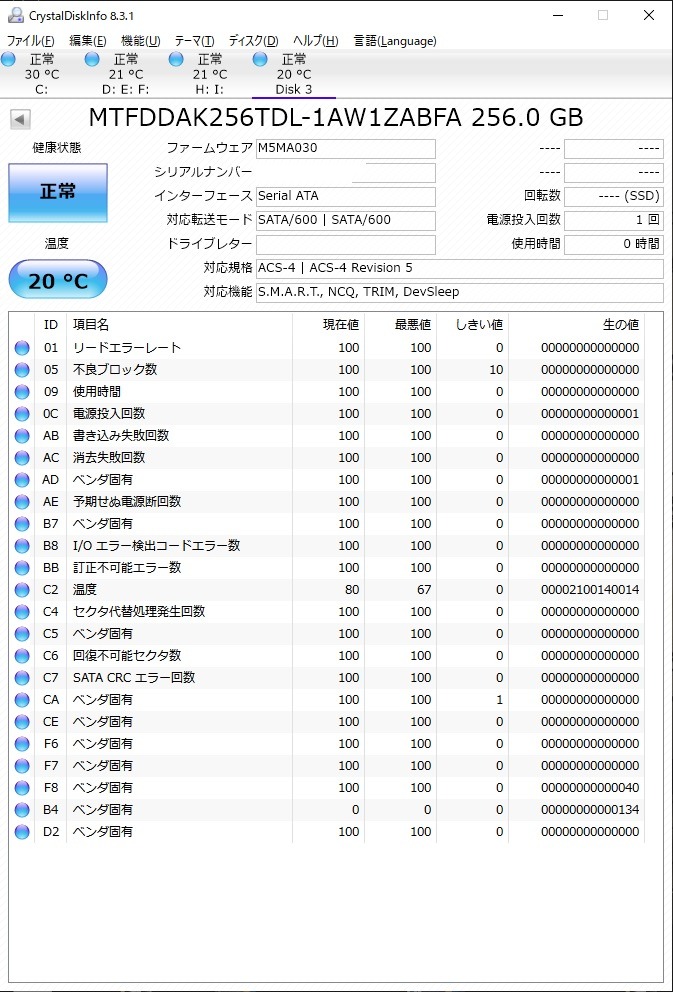Open the 編集(E) menu
Screen dimensions: 673x992
point(88,41)
